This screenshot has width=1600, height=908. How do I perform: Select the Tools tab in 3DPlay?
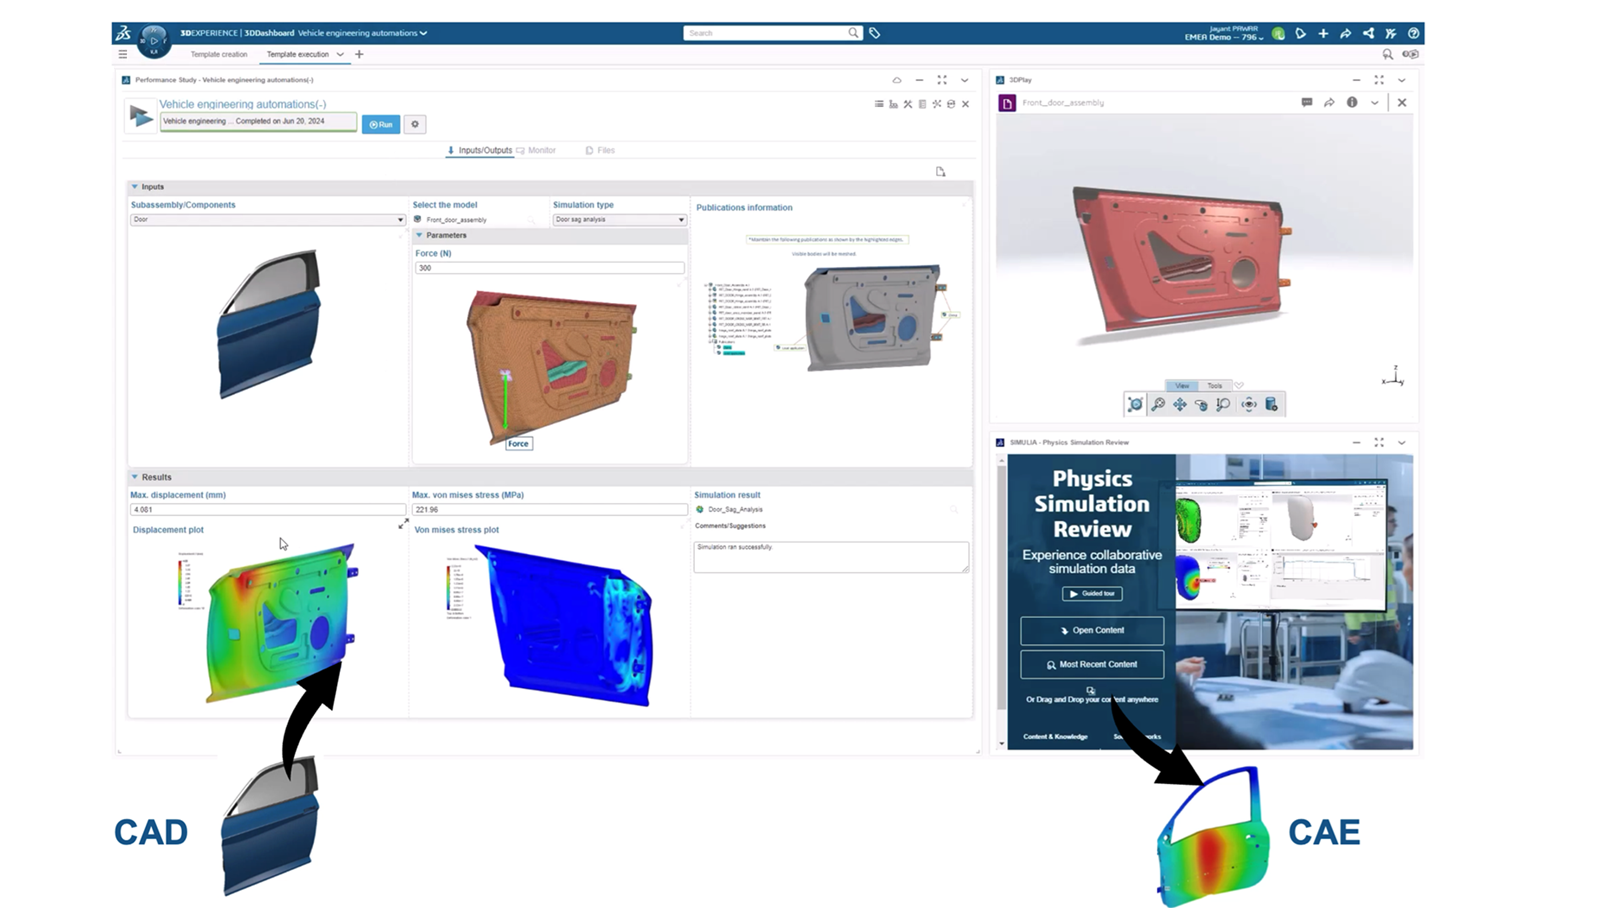point(1214,385)
